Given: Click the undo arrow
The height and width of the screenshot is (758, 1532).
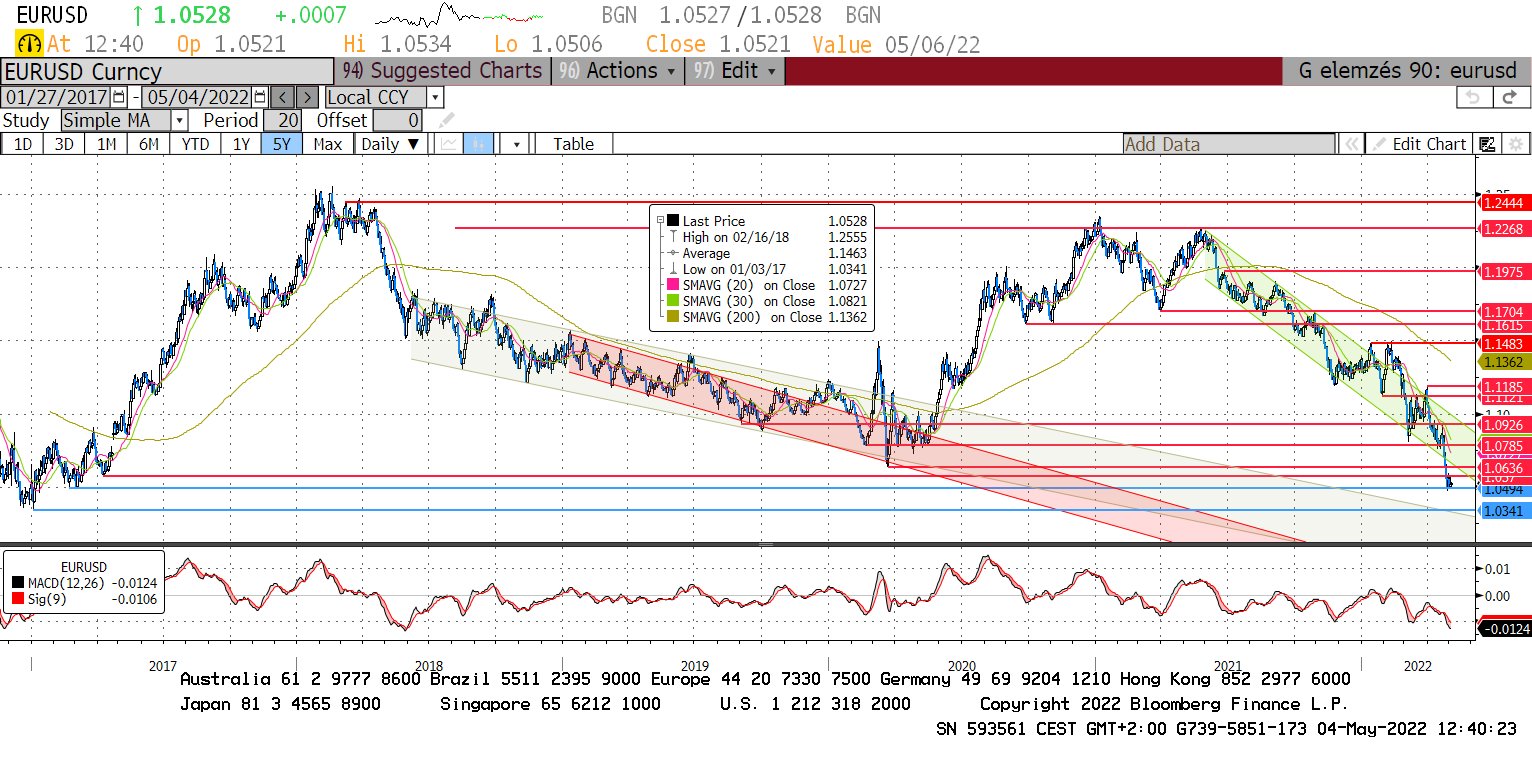Looking at the screenshot, I should pos(1473,97).
